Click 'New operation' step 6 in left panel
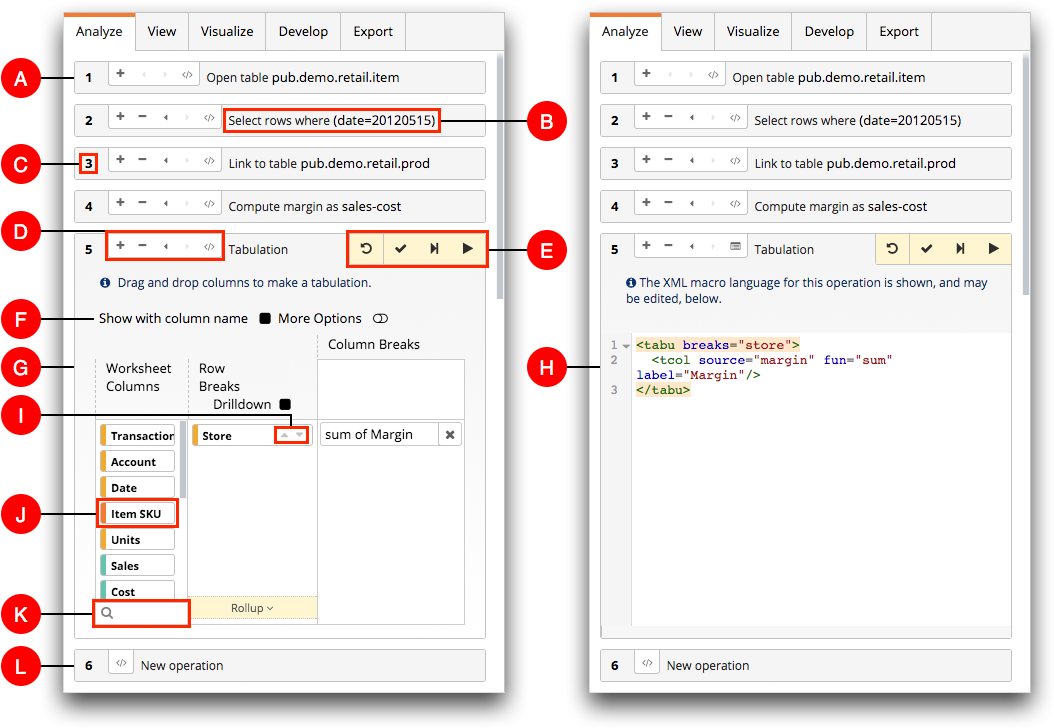The height and width of the screenshot is (728, 1054). [x=181, y=665]
